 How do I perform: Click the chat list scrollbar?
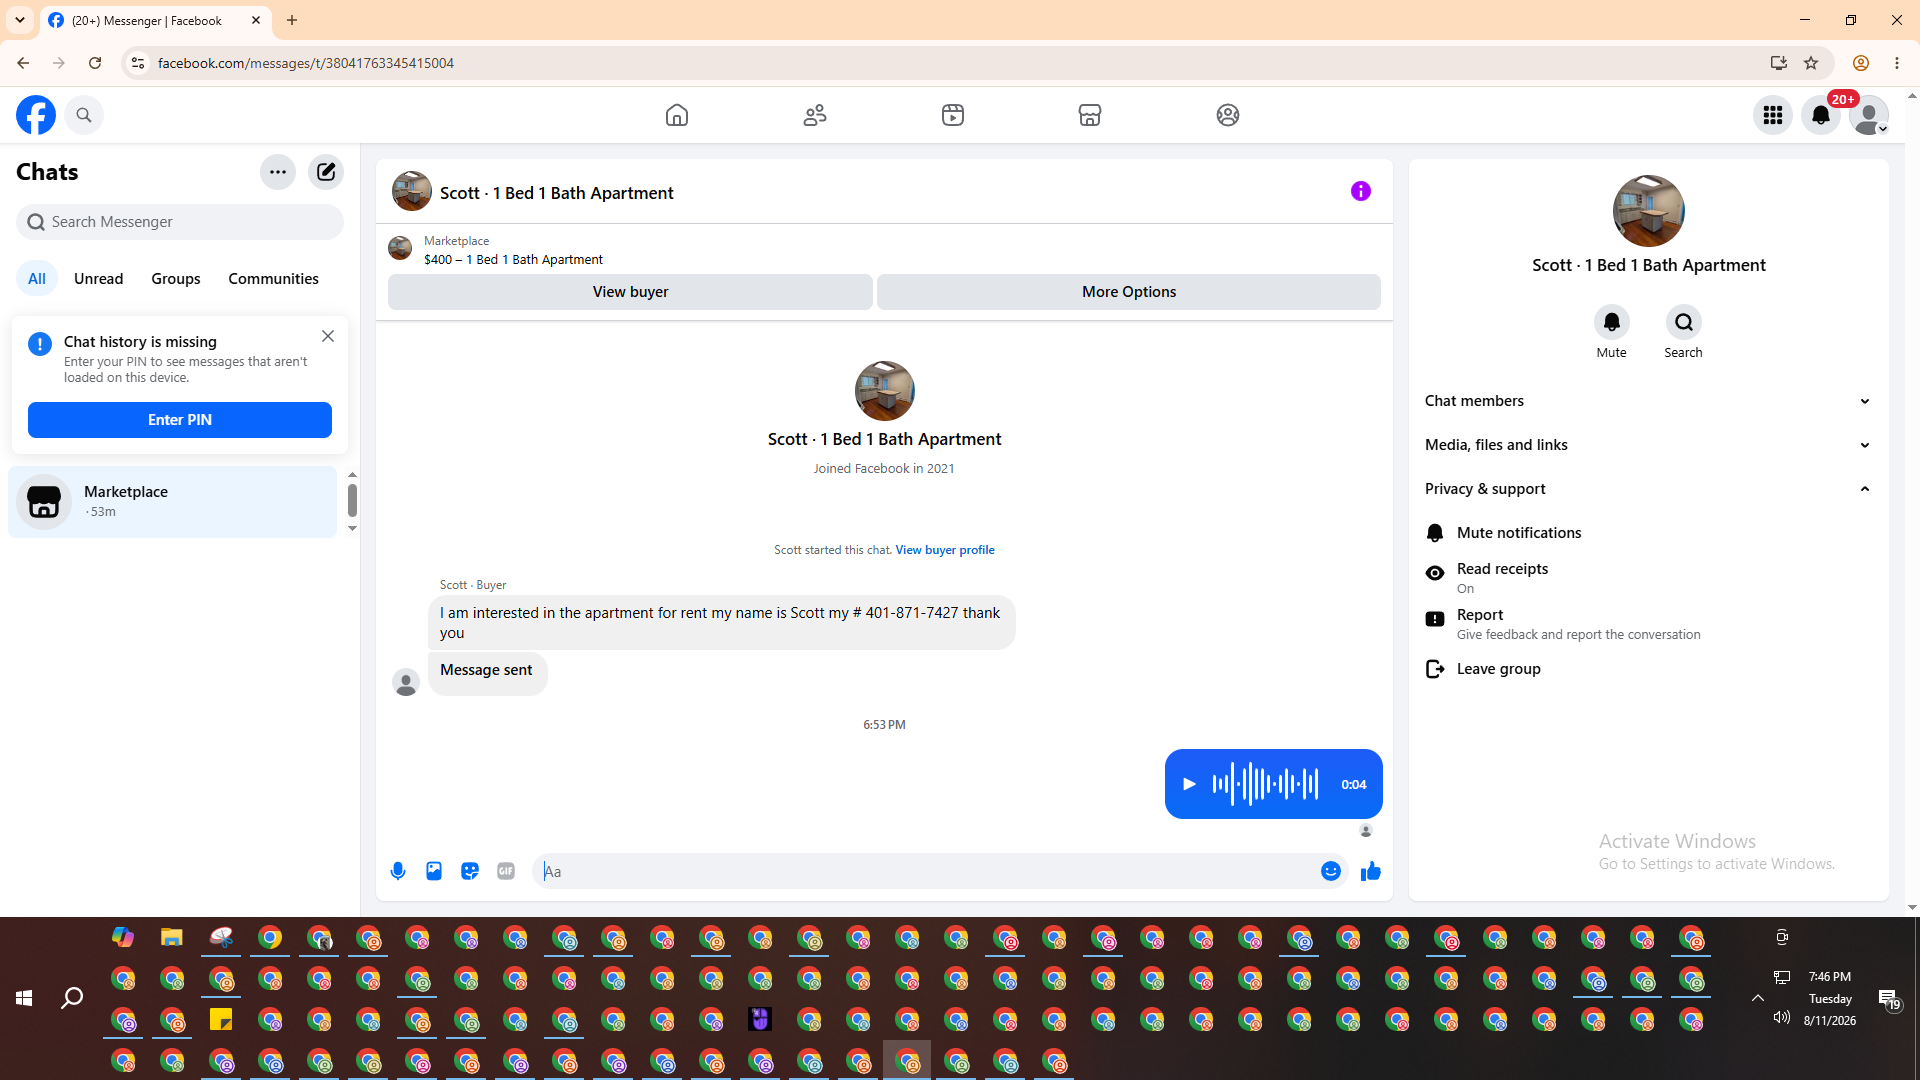pos(352,500)
